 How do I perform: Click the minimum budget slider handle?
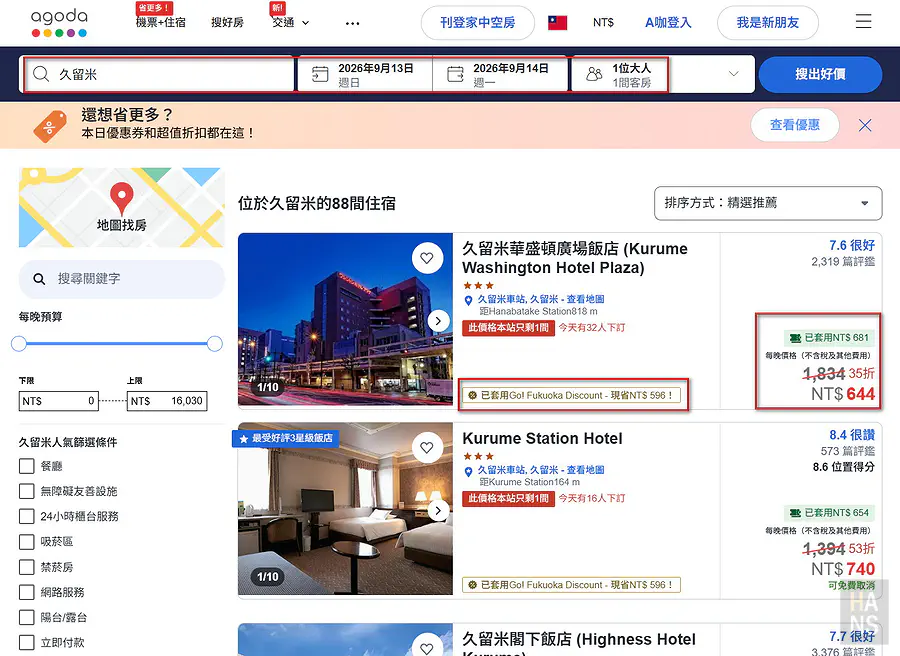coord(19,344)
